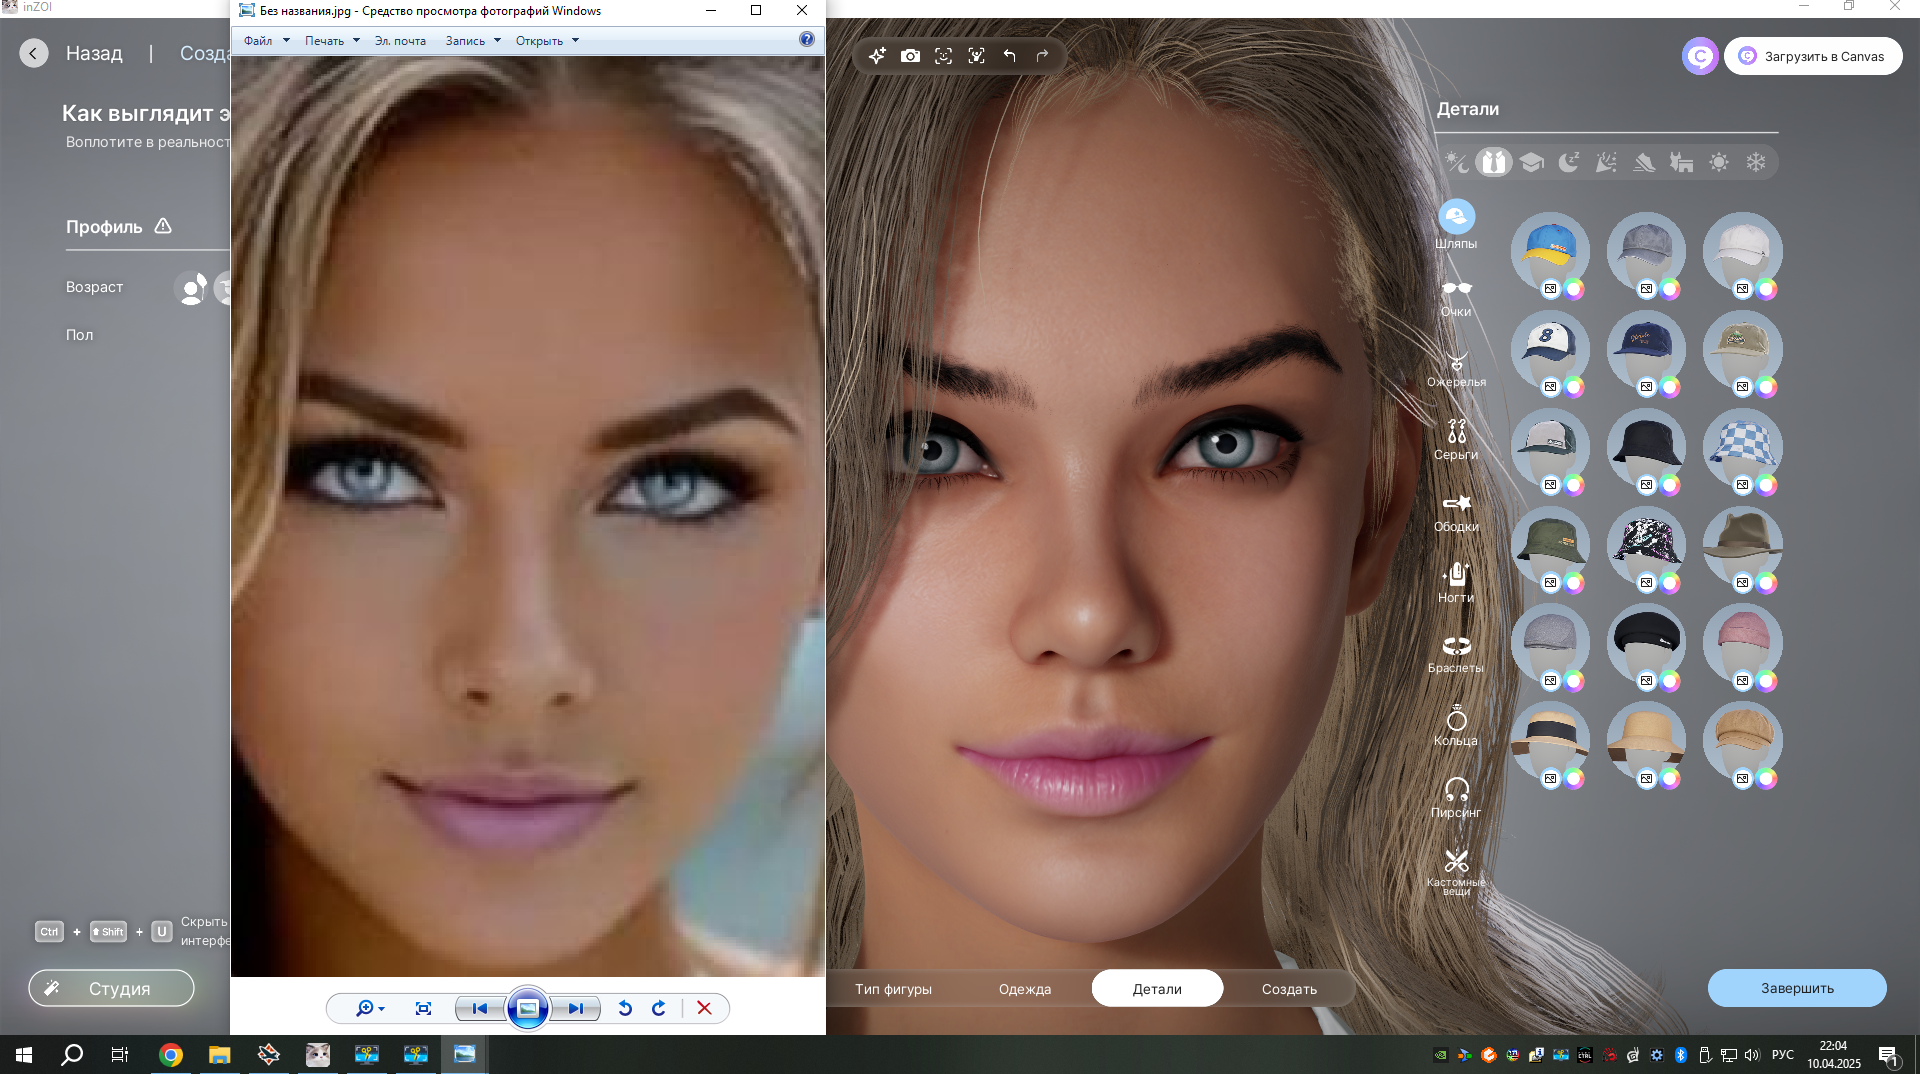
Task: Switch to the Тип фигуры tab
Action: coord(893,989)
